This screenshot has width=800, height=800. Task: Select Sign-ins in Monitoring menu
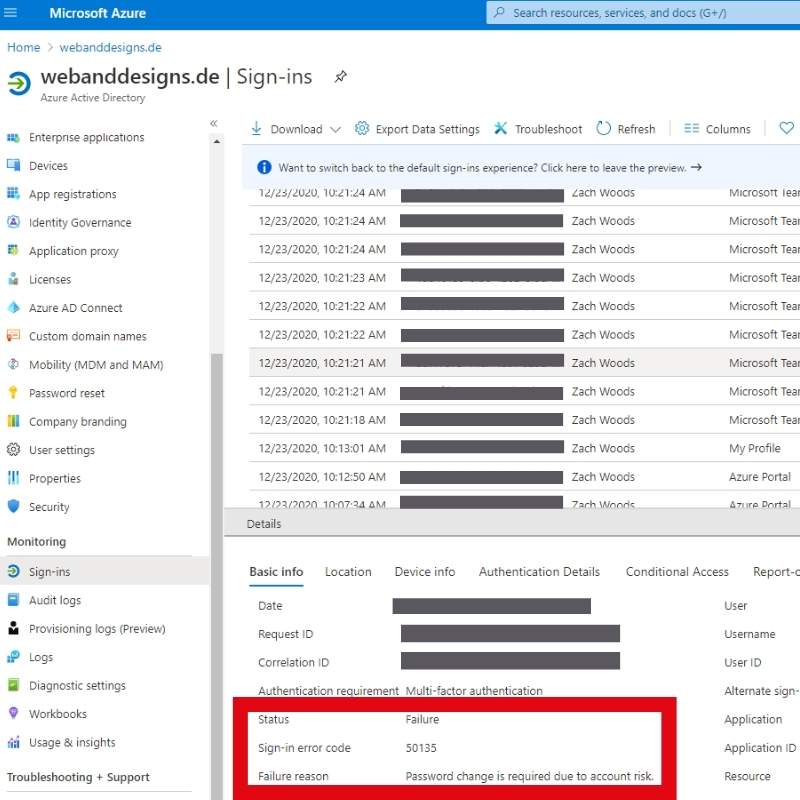(105, 571)
